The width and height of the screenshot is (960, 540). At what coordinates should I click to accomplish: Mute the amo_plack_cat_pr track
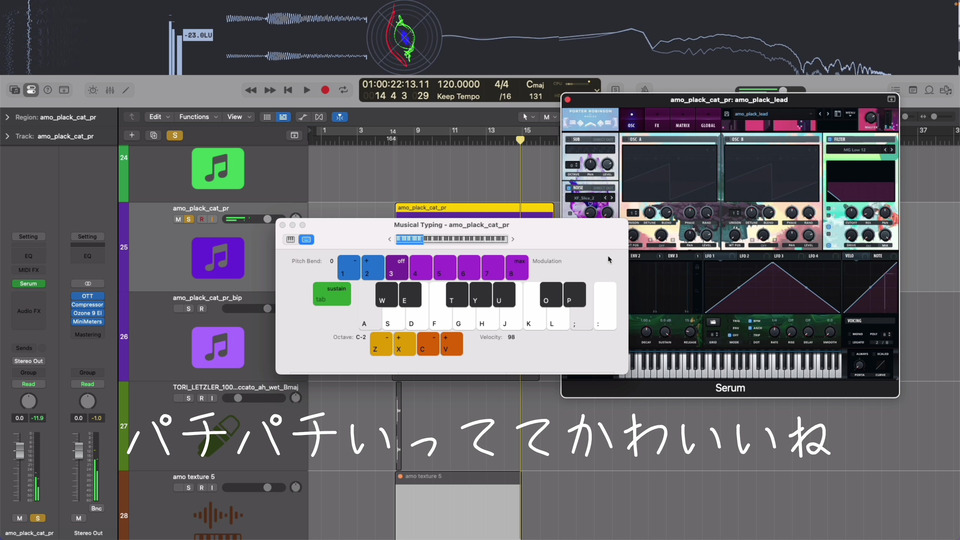click(178, 219)
